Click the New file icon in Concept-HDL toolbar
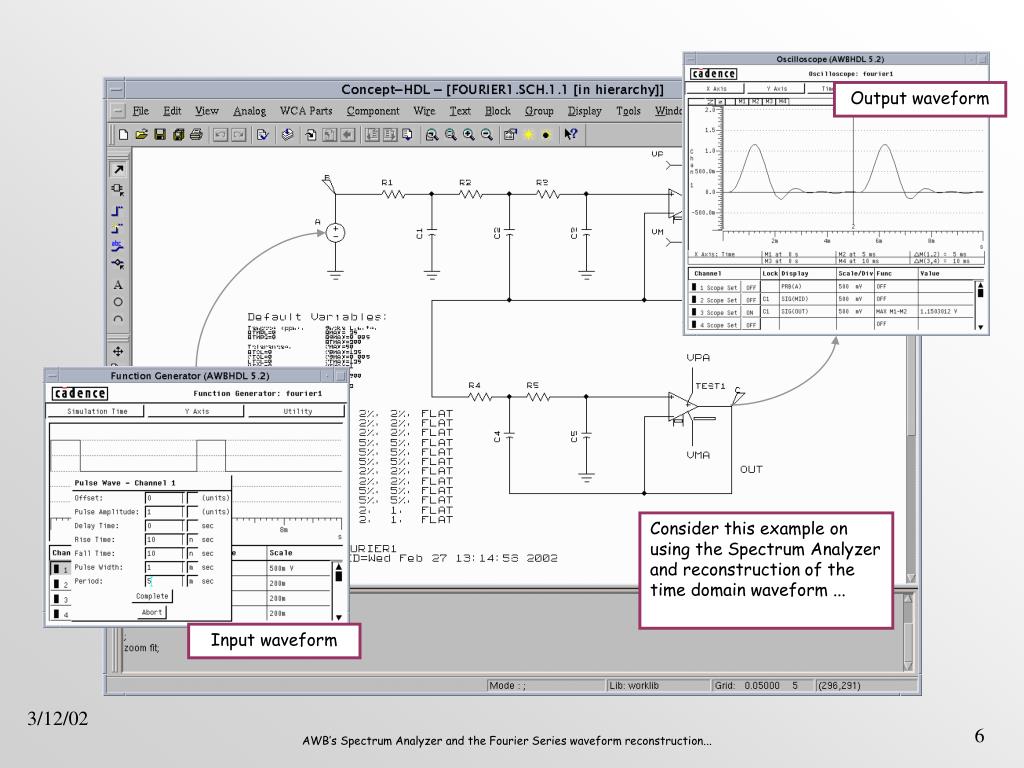This screenshot has height=768, width=1024. pos(123,135)
